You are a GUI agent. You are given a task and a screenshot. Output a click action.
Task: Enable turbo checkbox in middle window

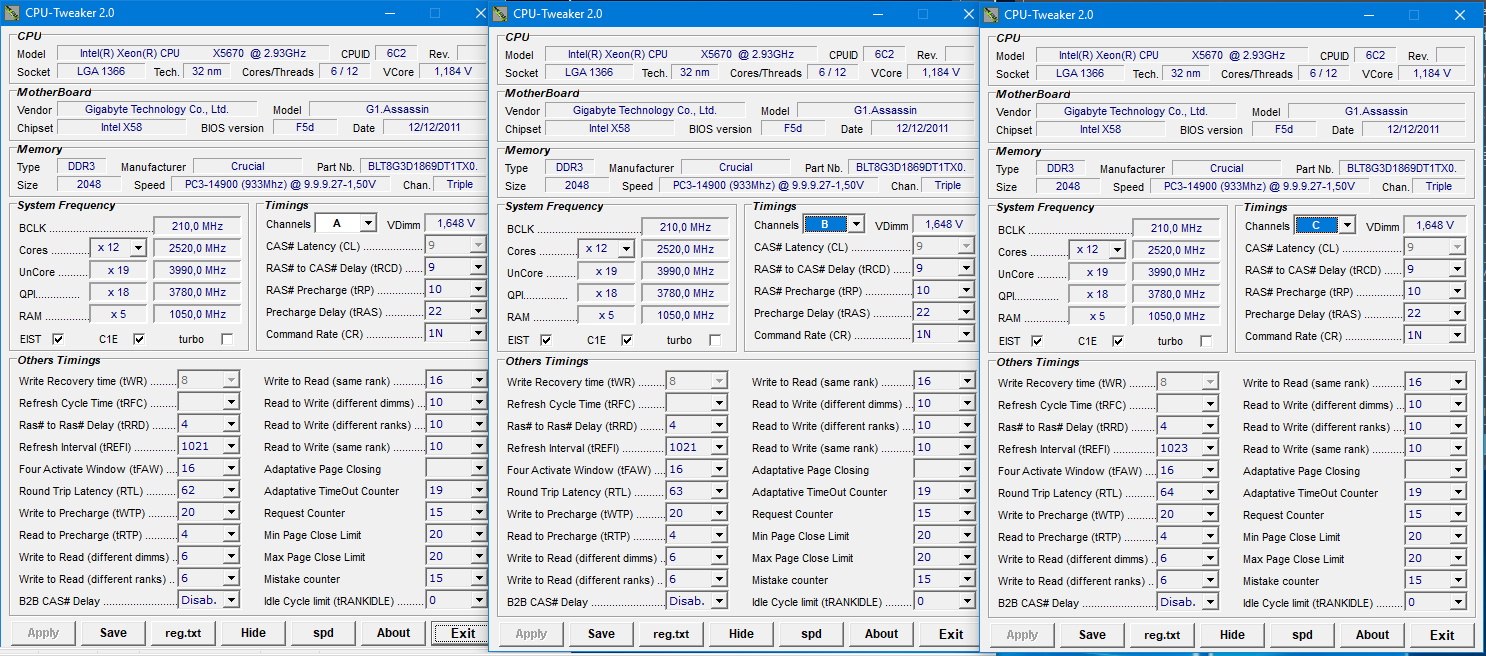coord(715,340)
